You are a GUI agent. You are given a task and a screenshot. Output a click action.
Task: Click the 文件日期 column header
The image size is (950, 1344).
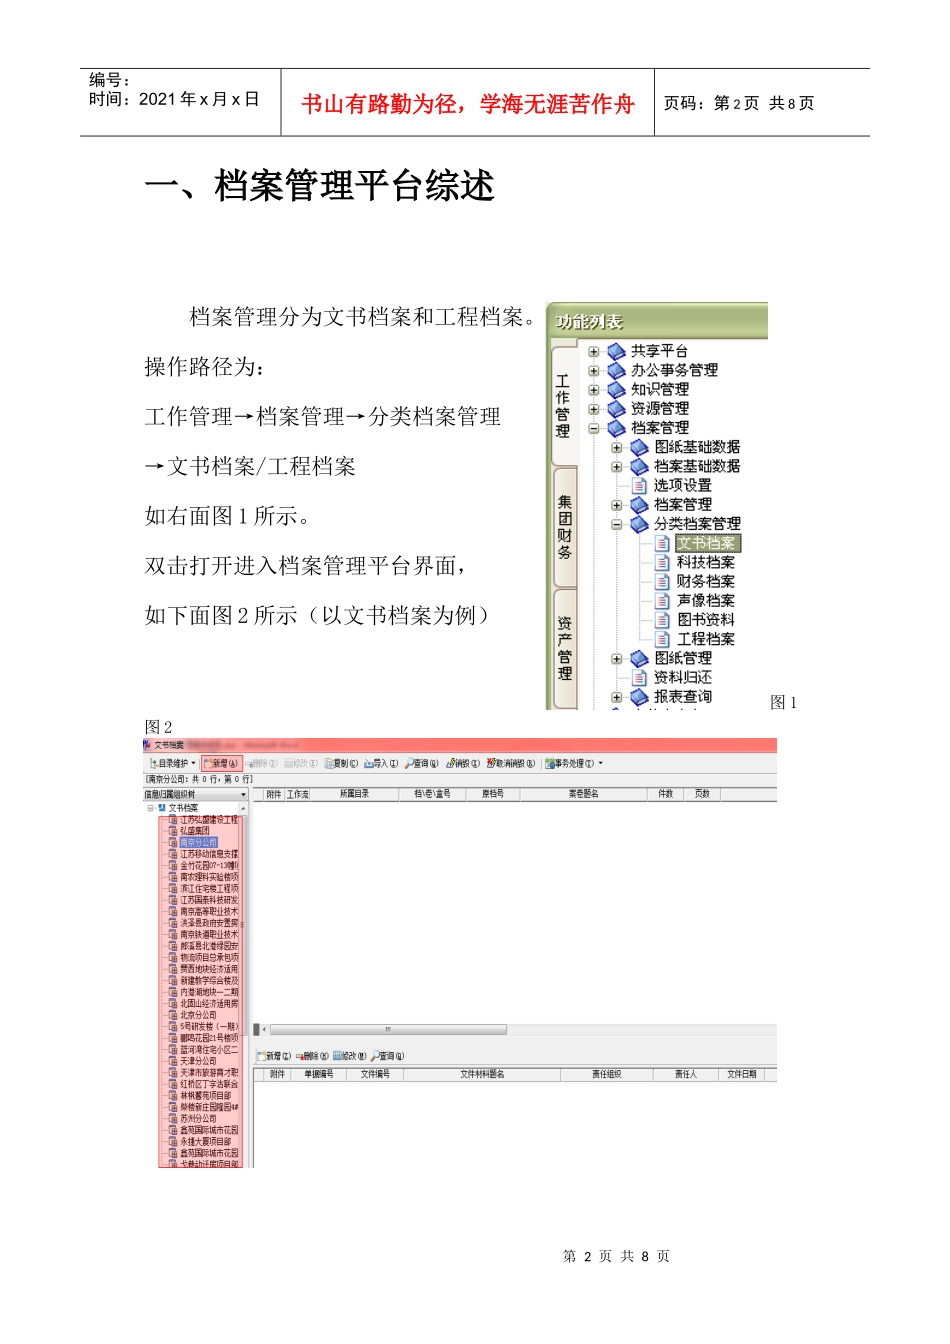tap(742, 1075)
